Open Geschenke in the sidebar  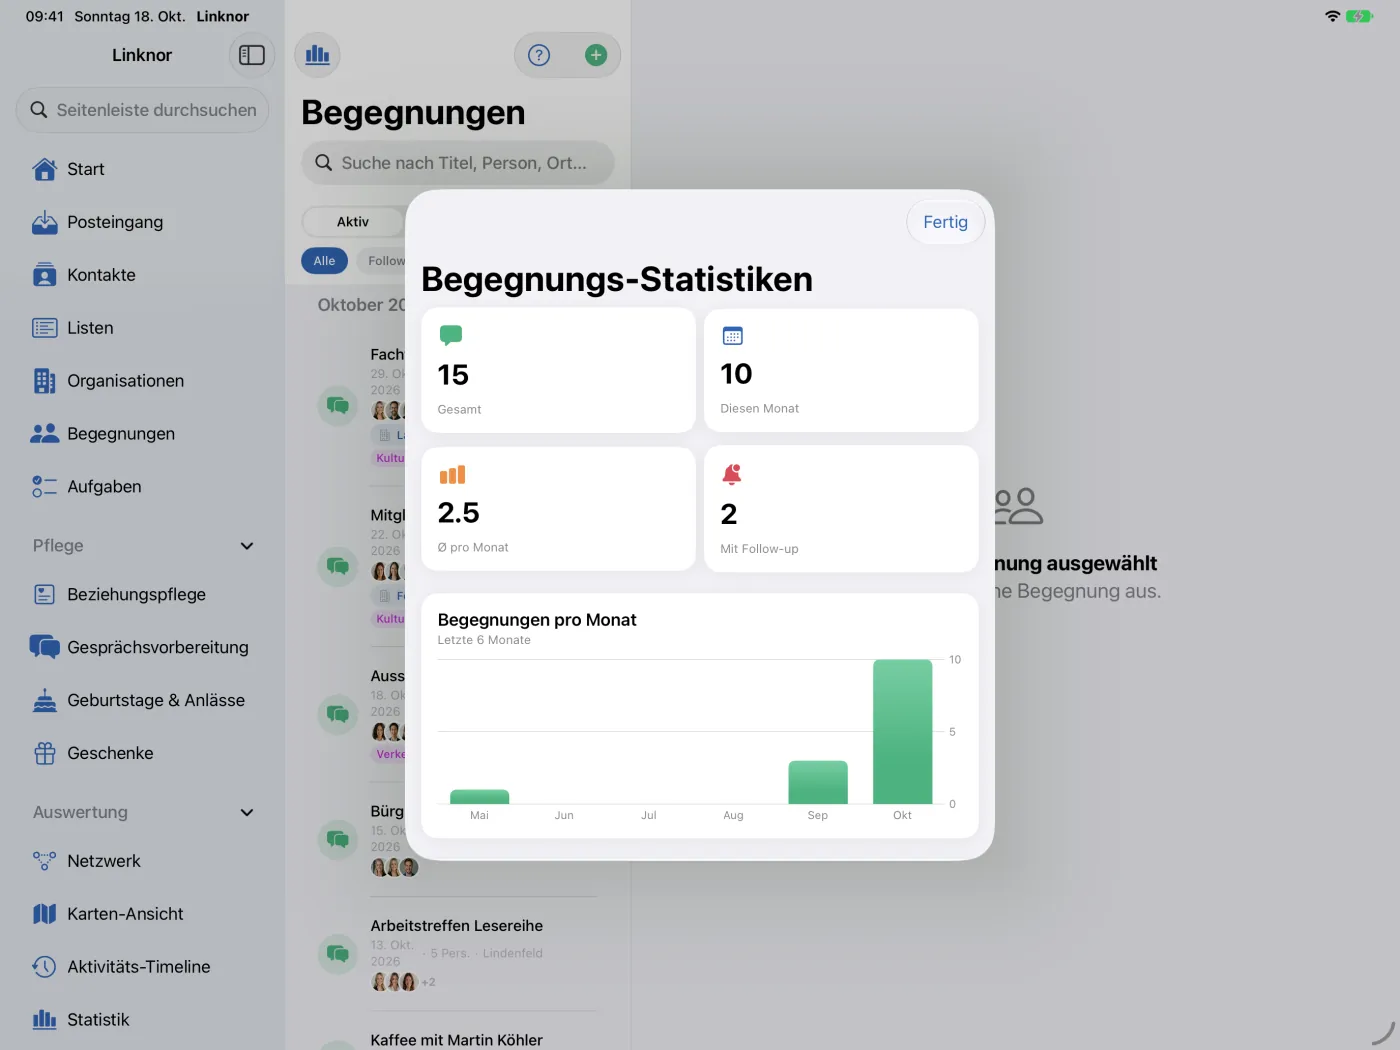142,753
